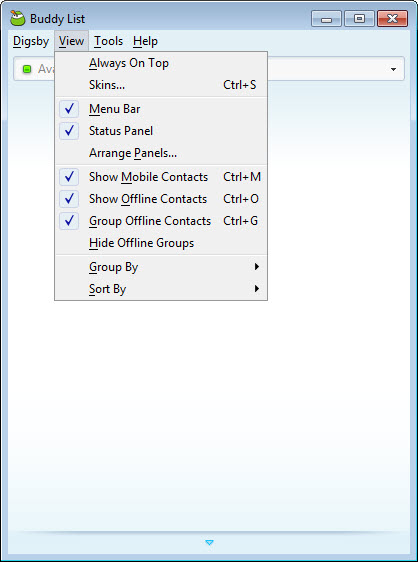
Task: Enable Always On Top
Action: [161, 63]
